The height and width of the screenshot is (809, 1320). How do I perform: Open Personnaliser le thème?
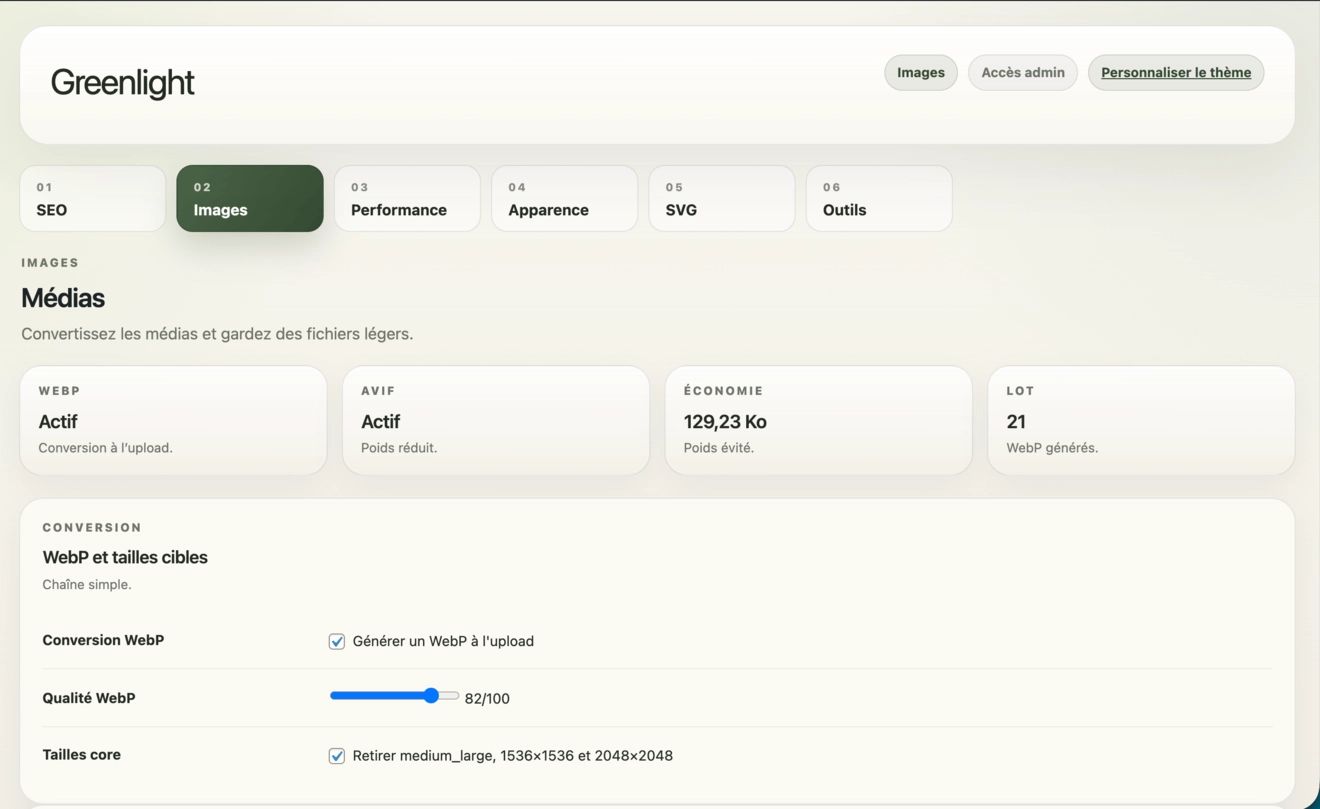click(x=1175, y=72)
